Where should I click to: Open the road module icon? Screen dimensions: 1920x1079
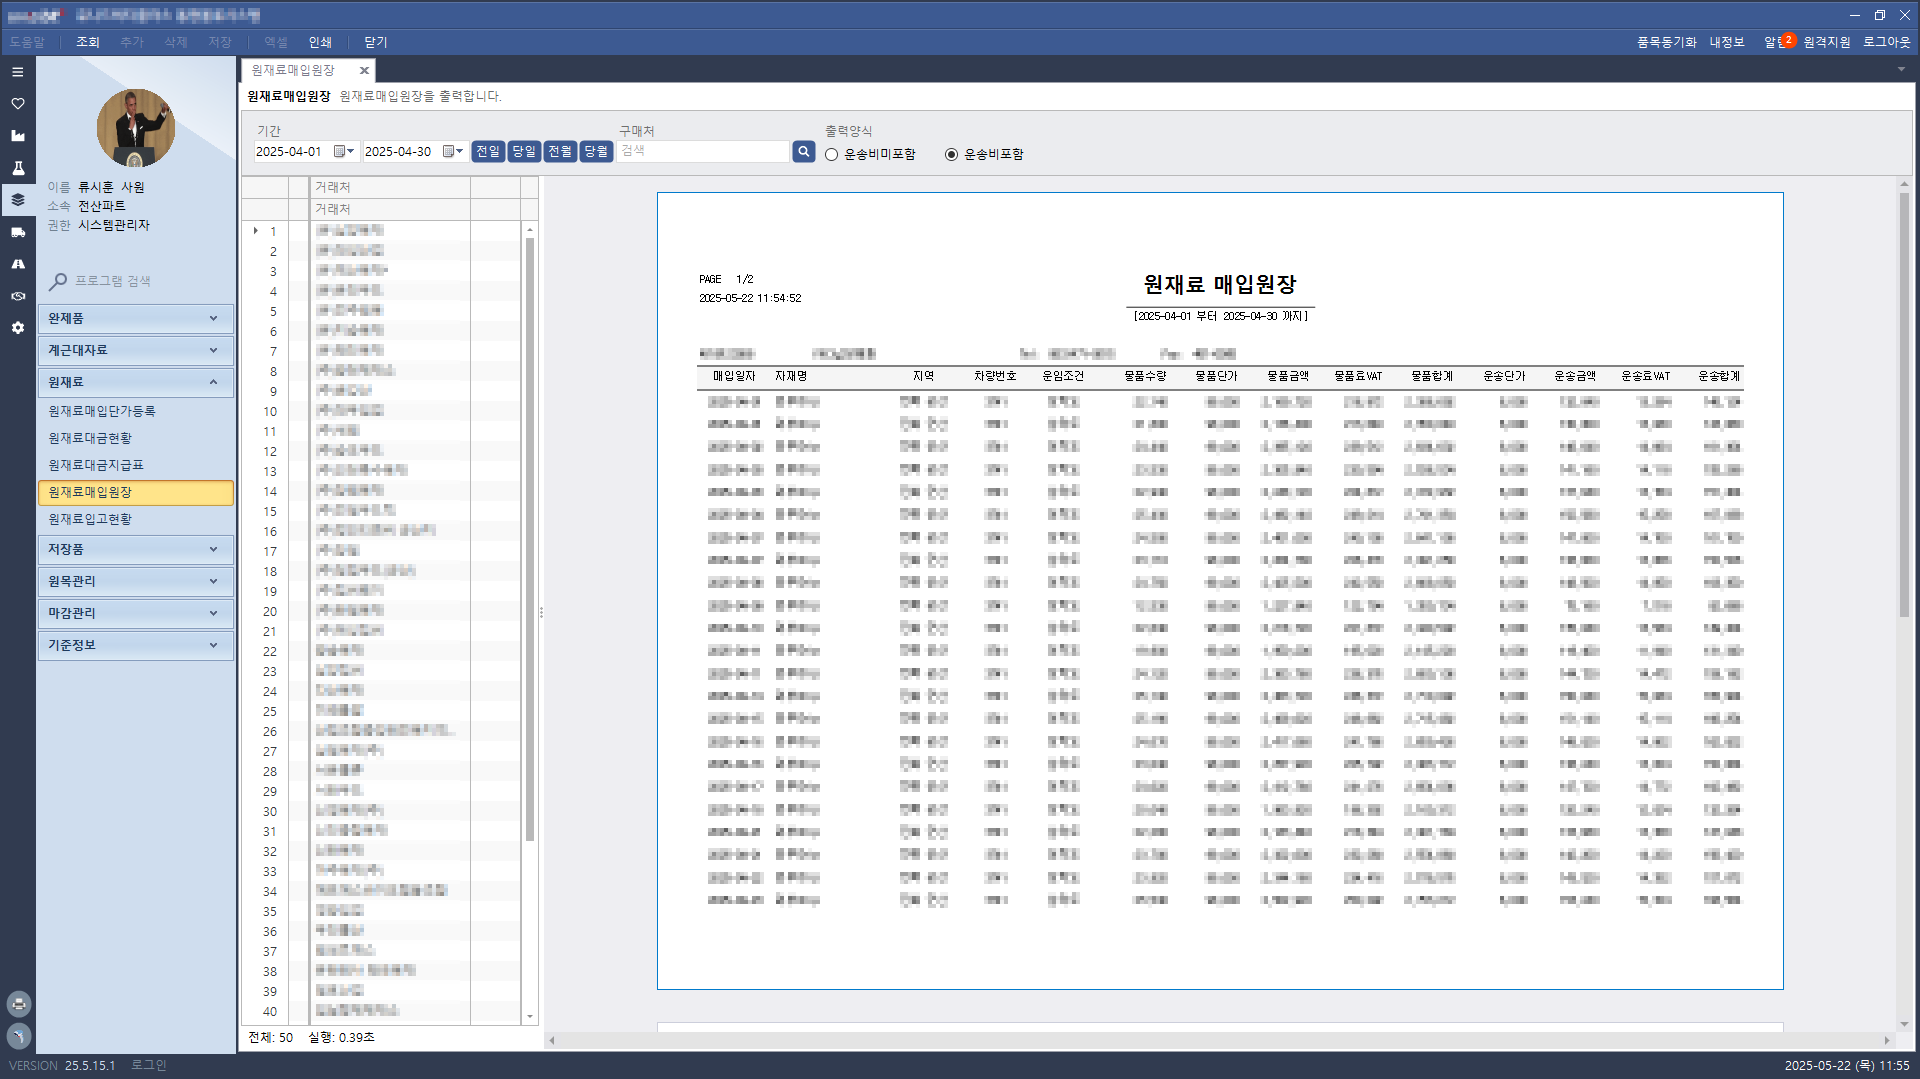tap(18, 264)
